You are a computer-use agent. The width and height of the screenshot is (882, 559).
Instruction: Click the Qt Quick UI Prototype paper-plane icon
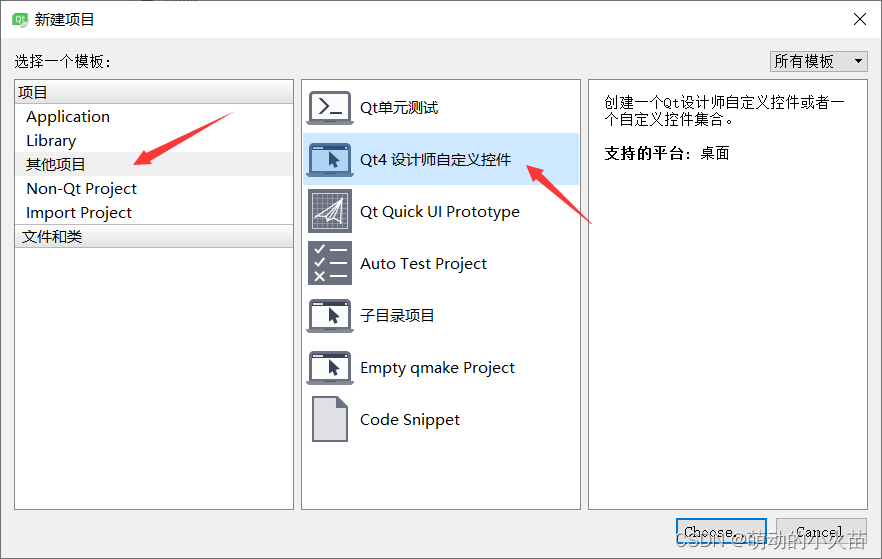[330, 211]
